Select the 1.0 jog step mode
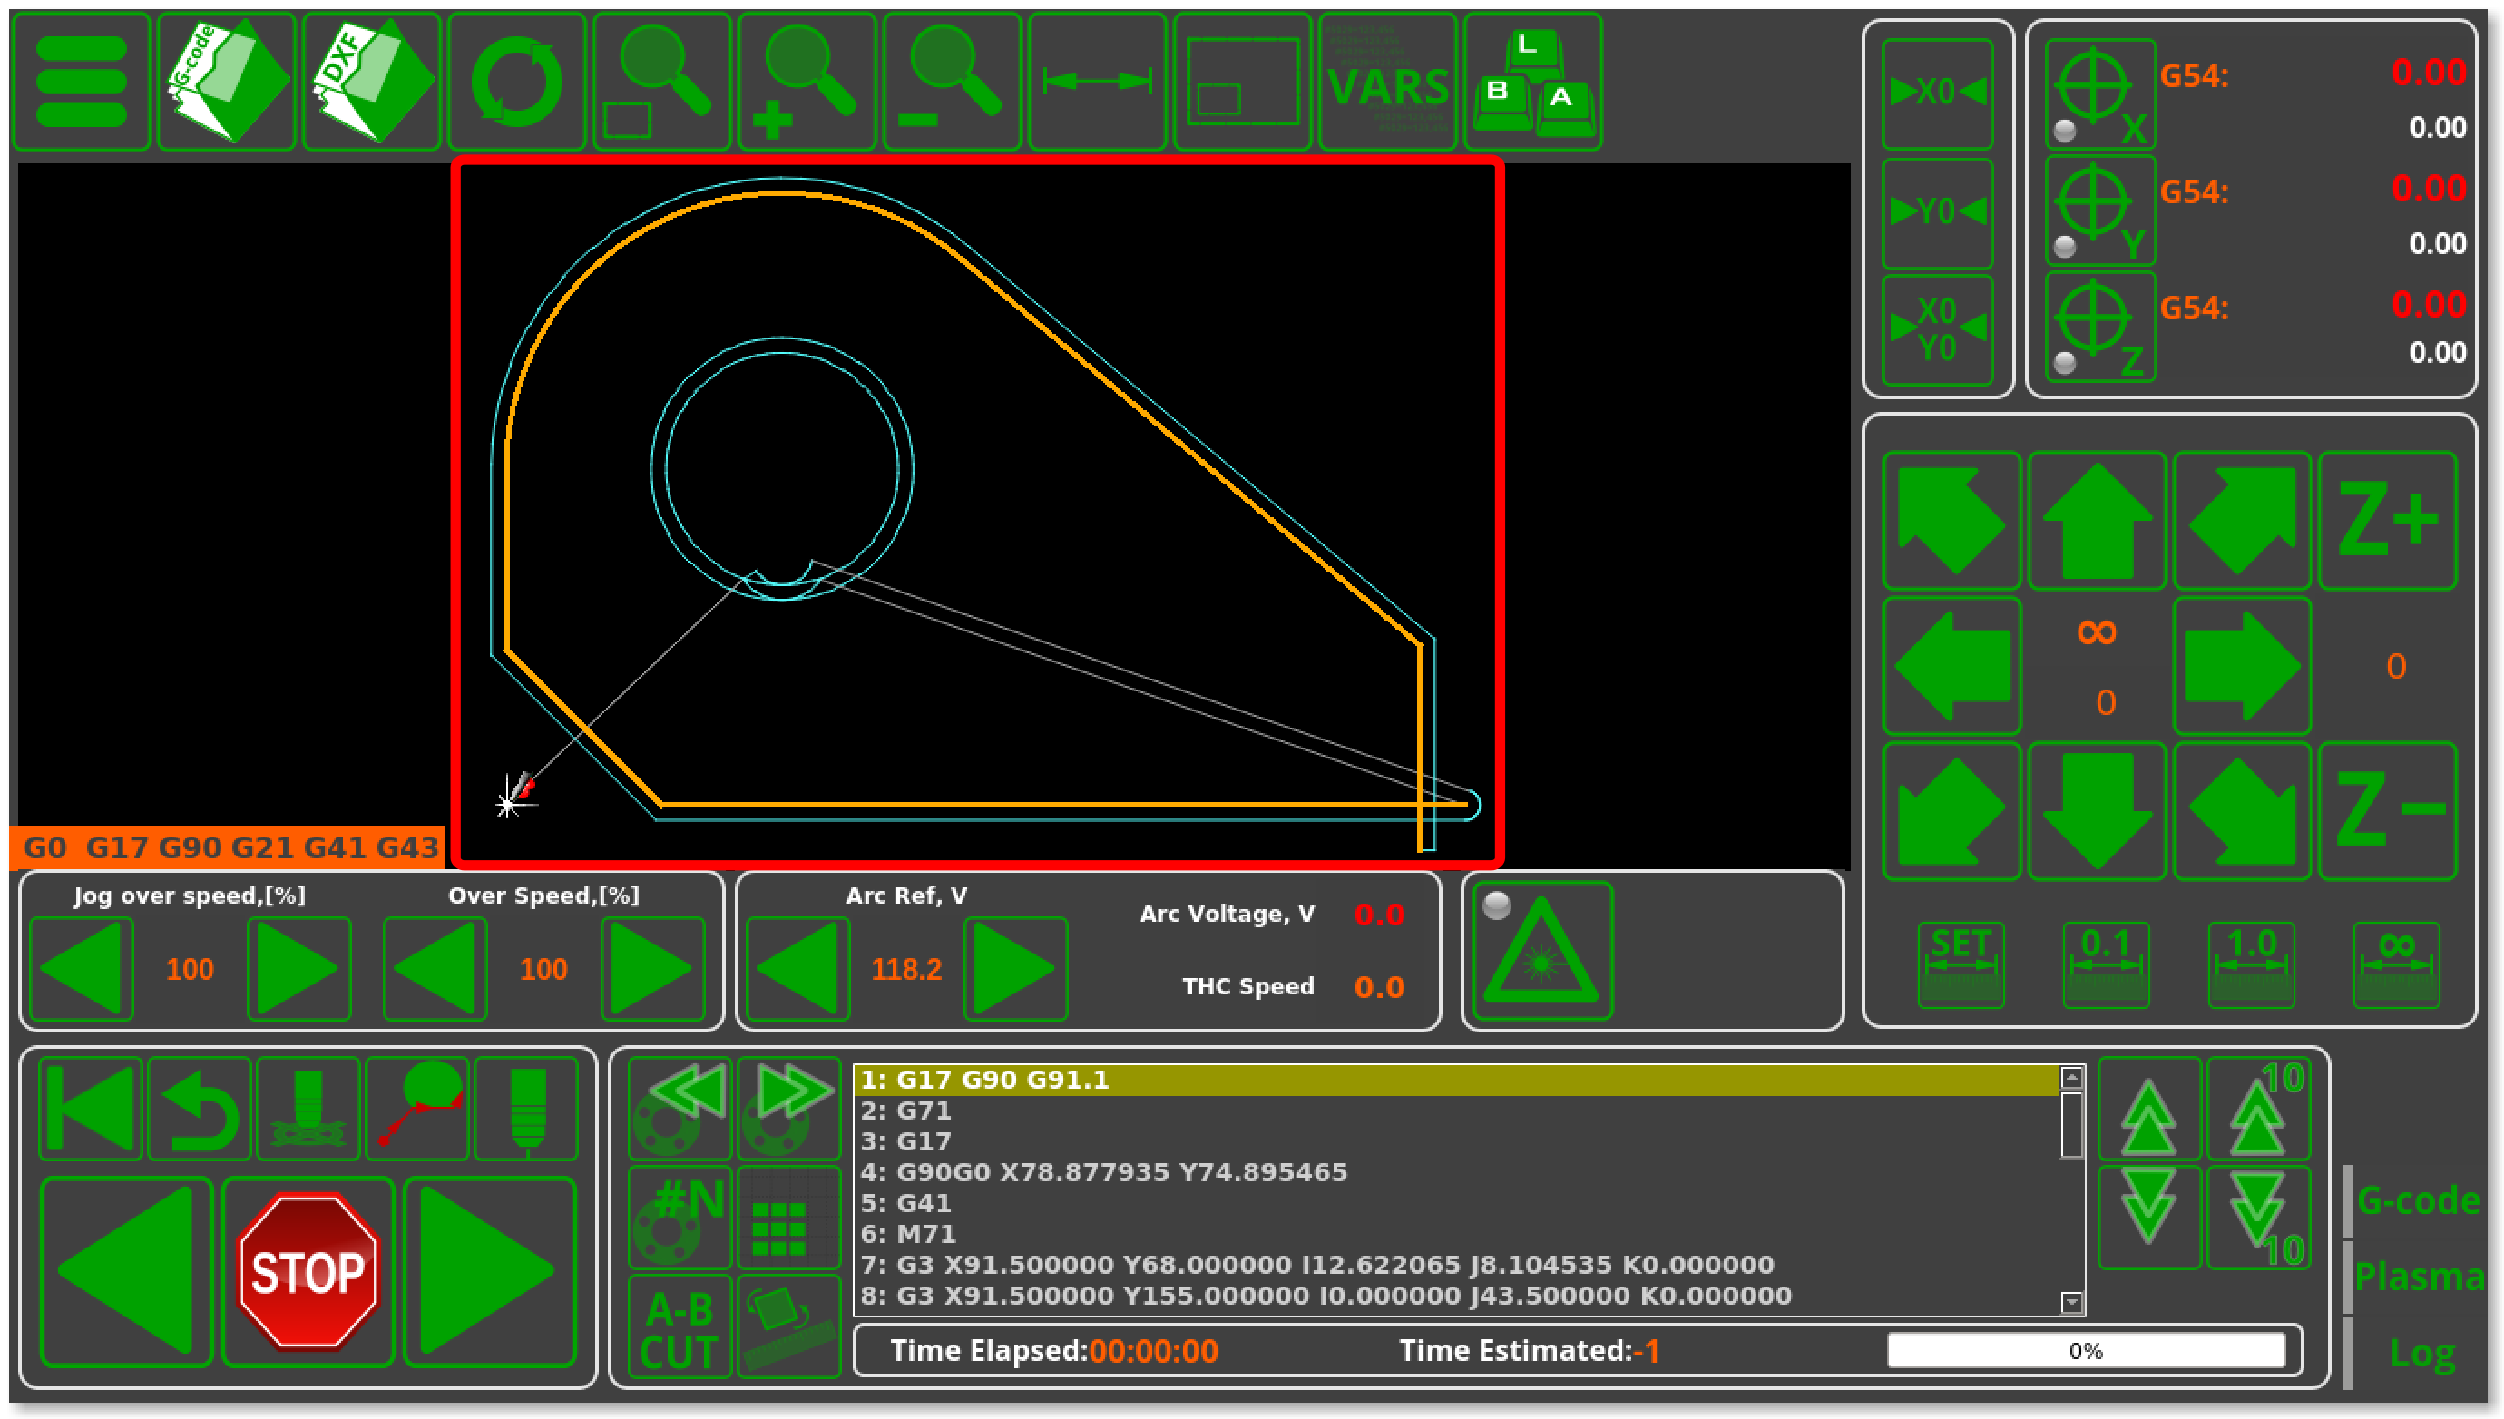This screenshot has width=2504, height=1419. 2251,965
